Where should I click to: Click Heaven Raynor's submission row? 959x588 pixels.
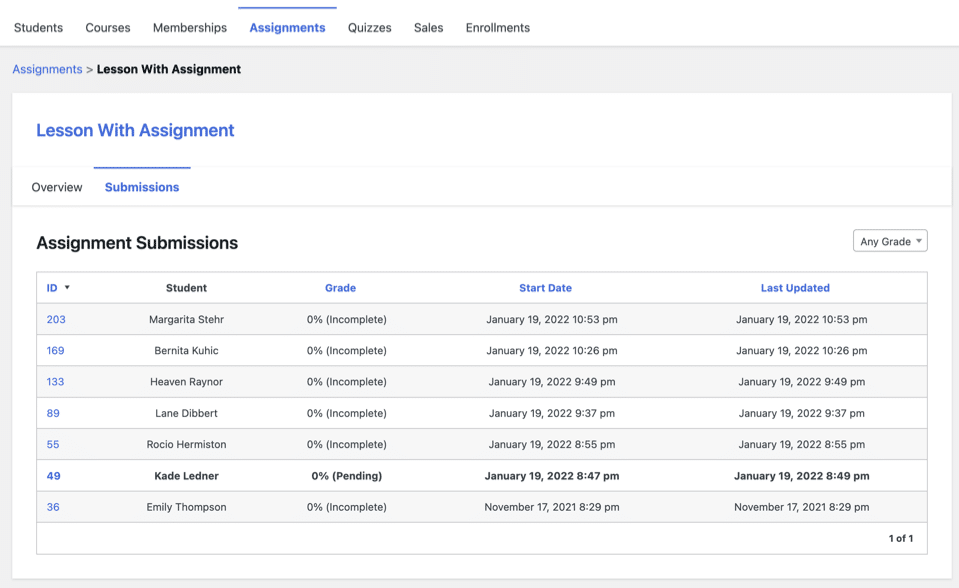click(186, 382)
